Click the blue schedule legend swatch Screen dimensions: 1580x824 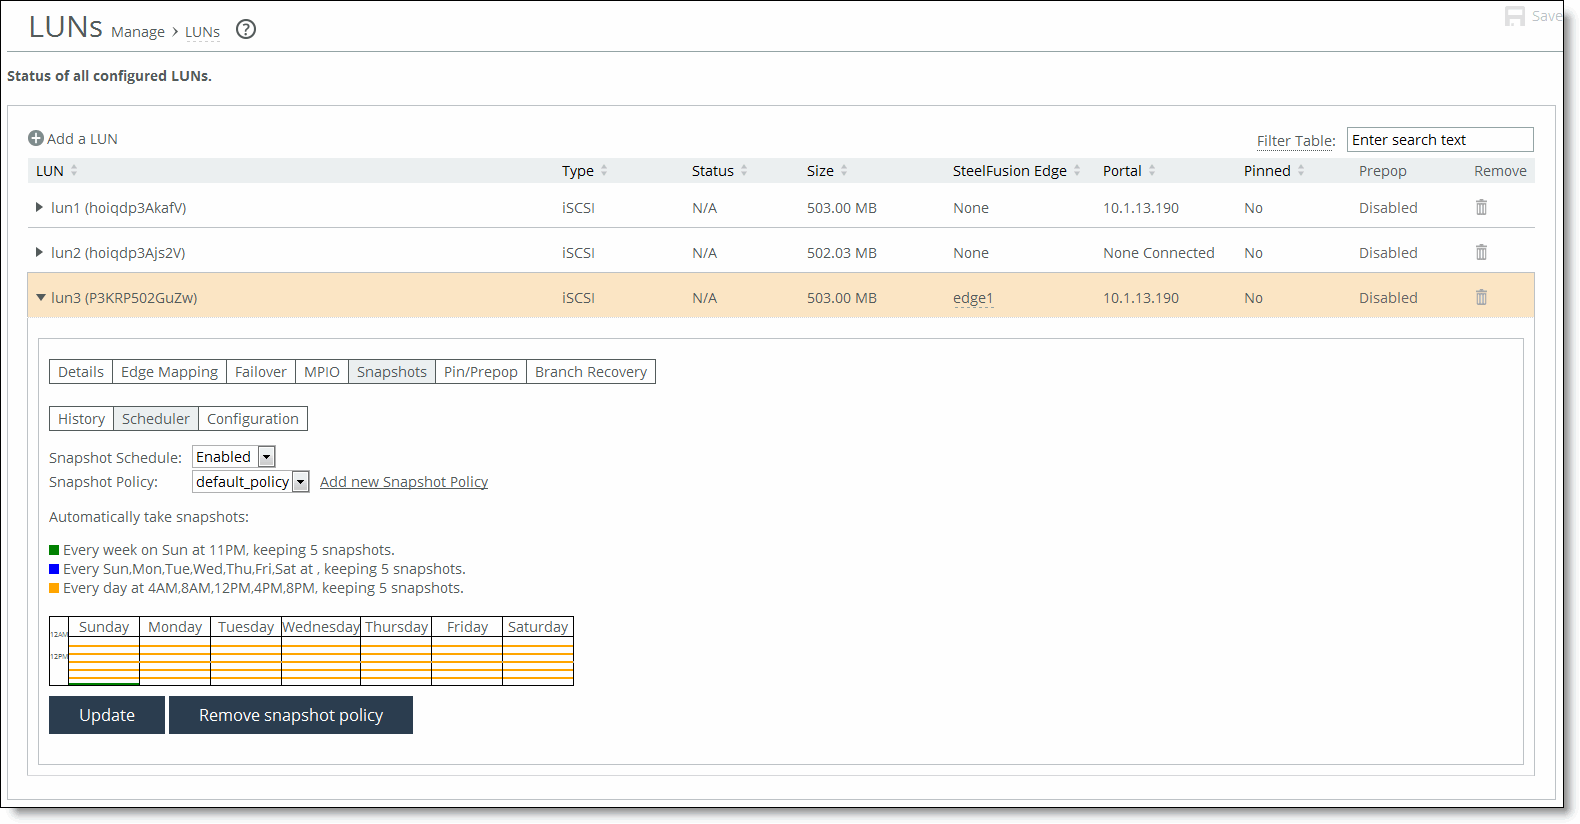[x=54, y=569]
